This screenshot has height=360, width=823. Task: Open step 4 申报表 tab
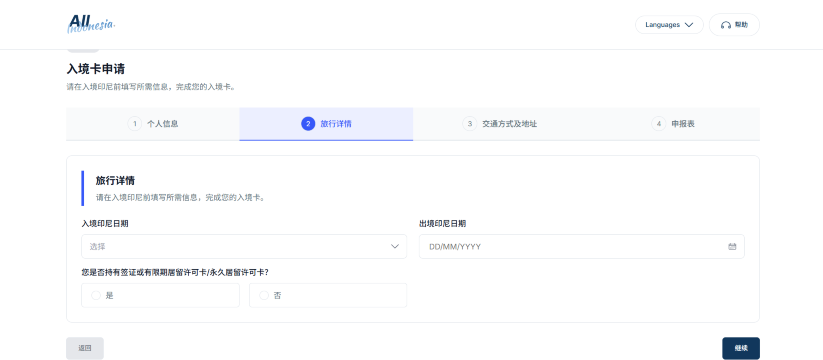click(673, 124)
